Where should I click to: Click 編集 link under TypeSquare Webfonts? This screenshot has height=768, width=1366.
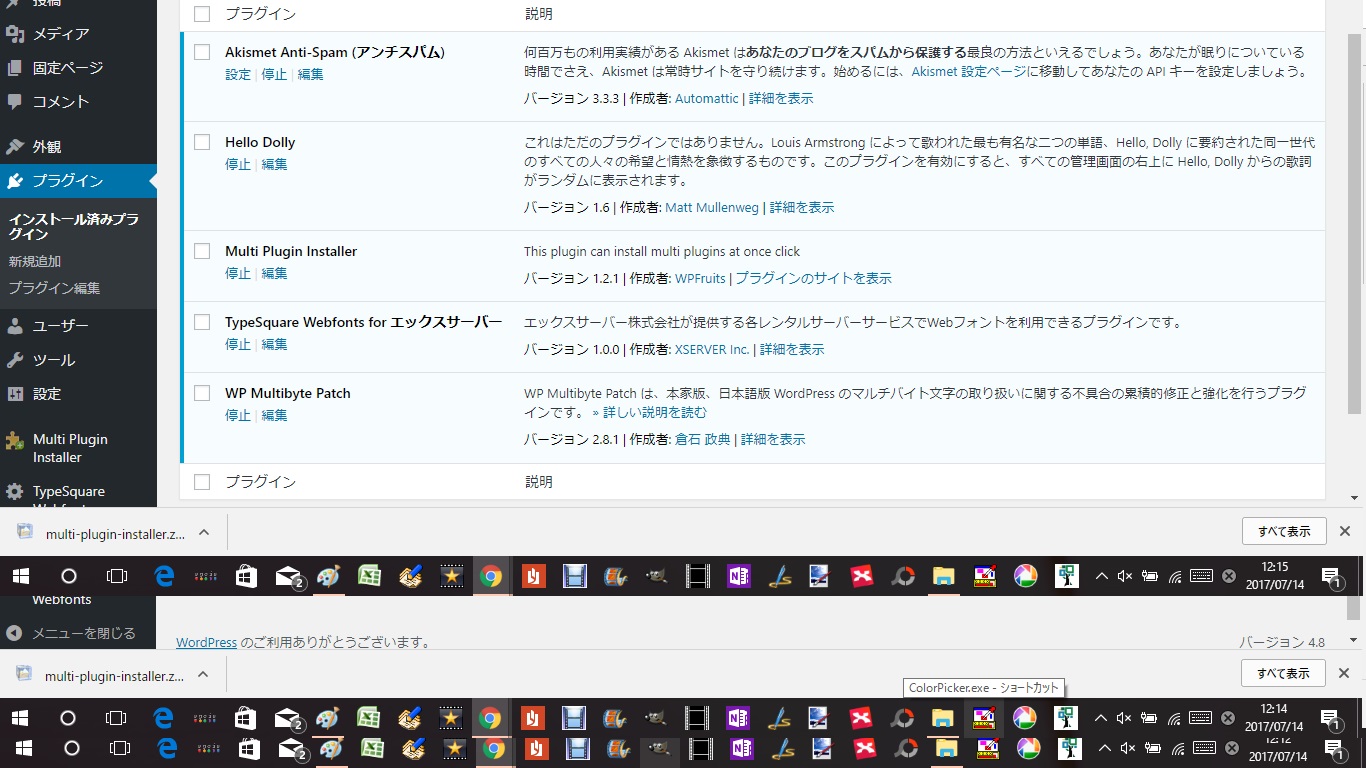pos(274,344)
